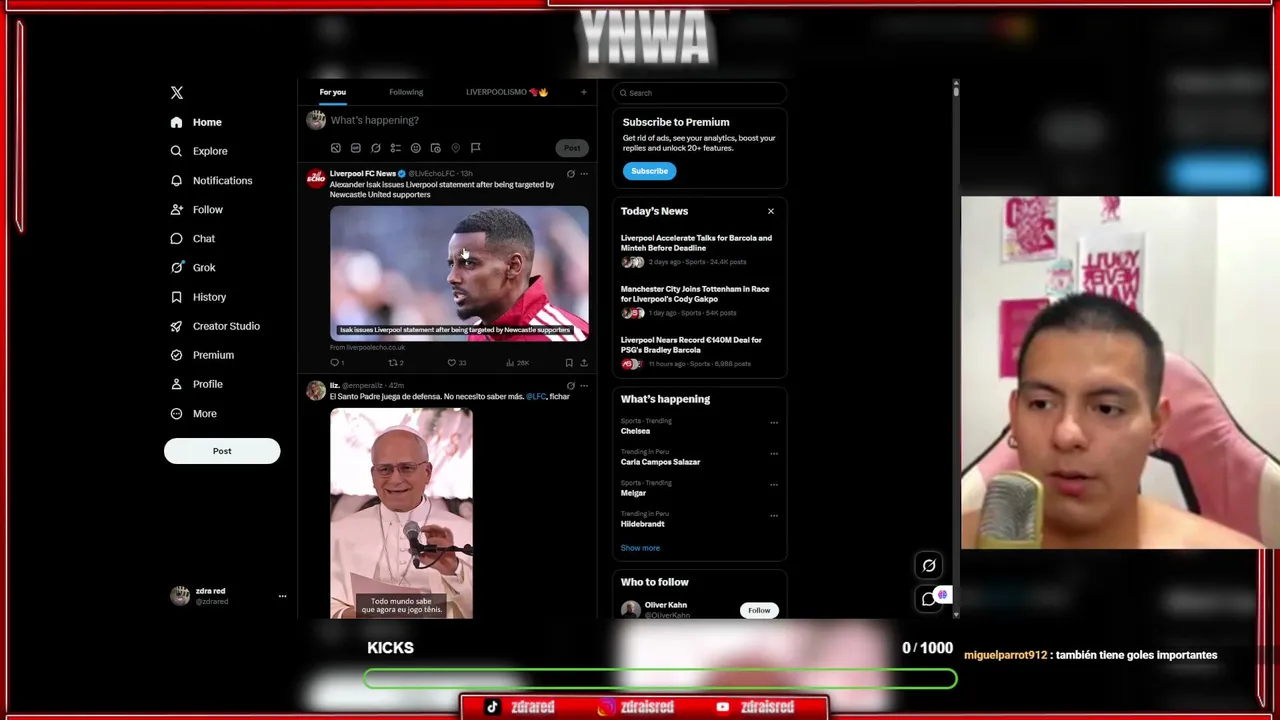The height and width of the screenshot is (720, 1280).
Task: Open the Liverpool FC News profile name
Action: pos(363,174)
